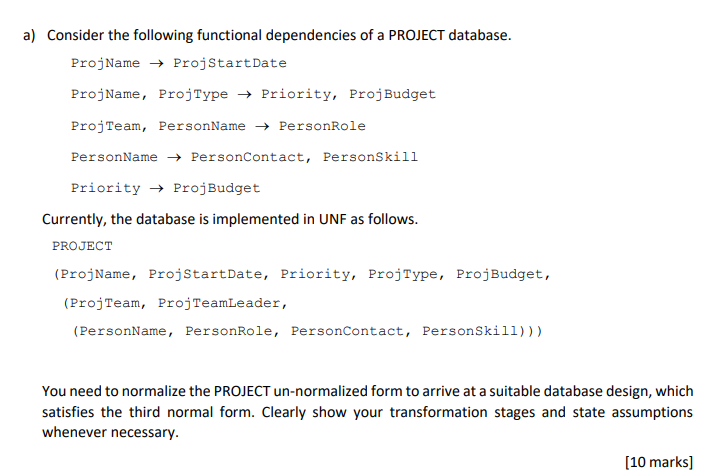This screenshot has width=713, height=473.
Task: Click ProjTeam in the third functional dependency
Action: (105, 126)
